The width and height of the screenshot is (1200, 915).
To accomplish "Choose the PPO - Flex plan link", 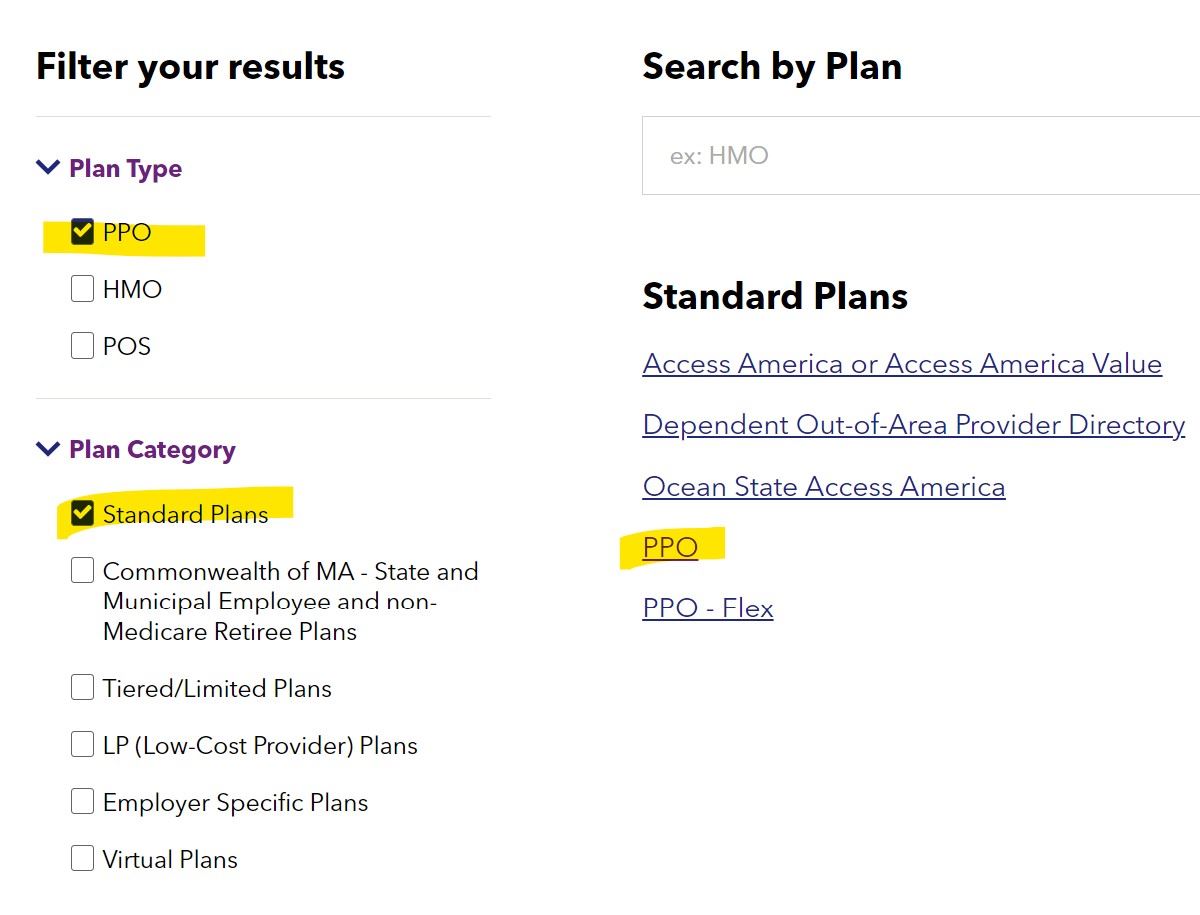I will click(x=707, y=608).
